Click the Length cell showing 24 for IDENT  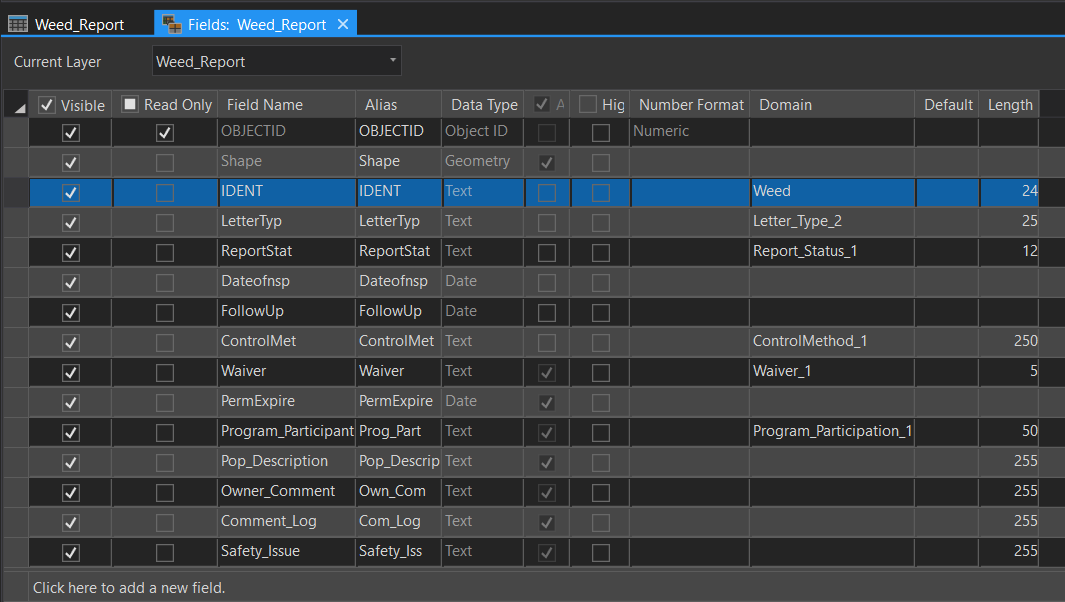pyautogui.click(x=1008, y=192)
